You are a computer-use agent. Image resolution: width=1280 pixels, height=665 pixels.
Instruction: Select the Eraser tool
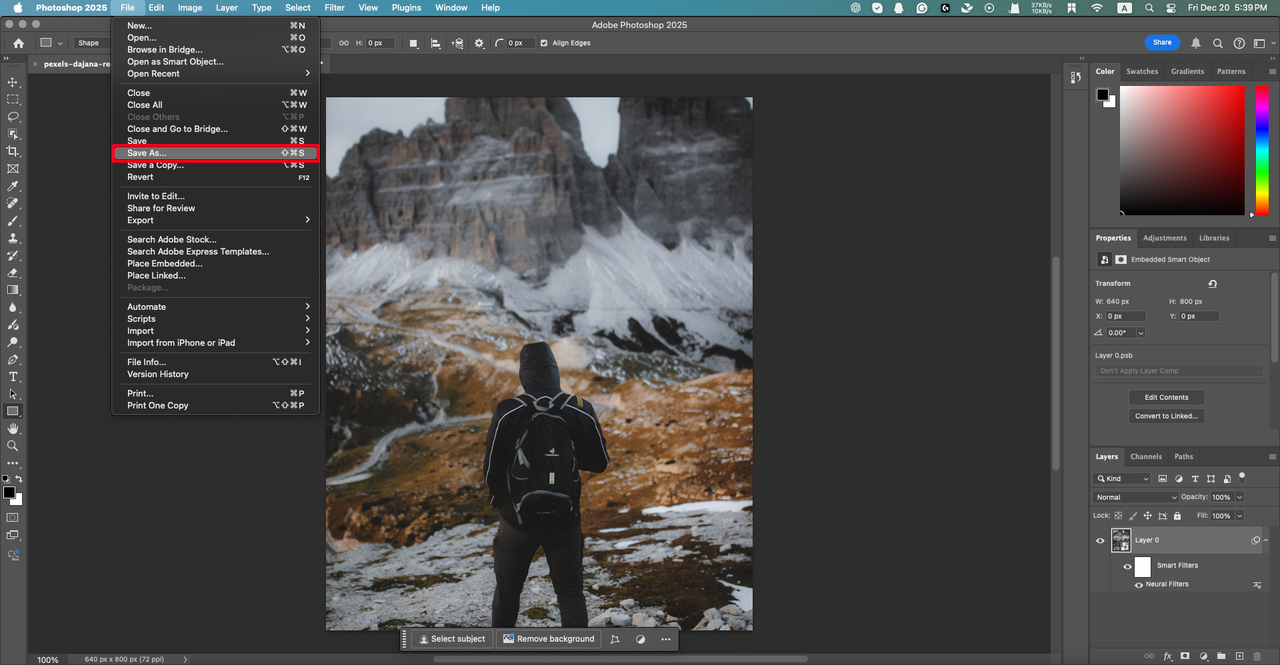(13, 273)
